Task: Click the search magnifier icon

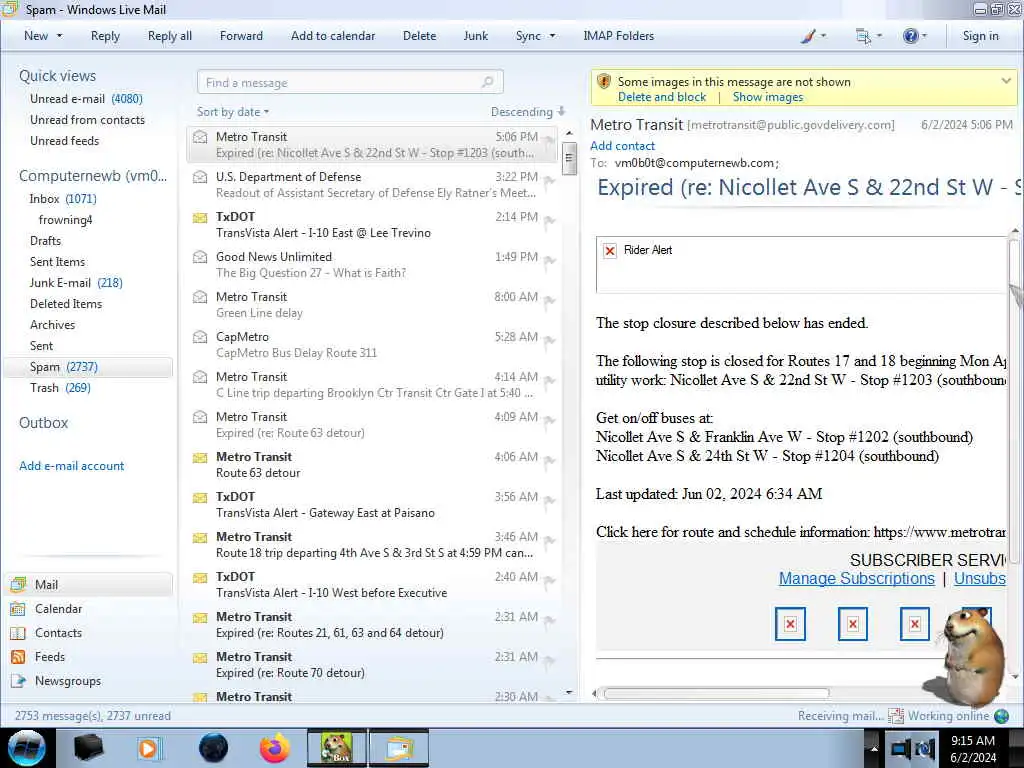Action: click(488, 82)
